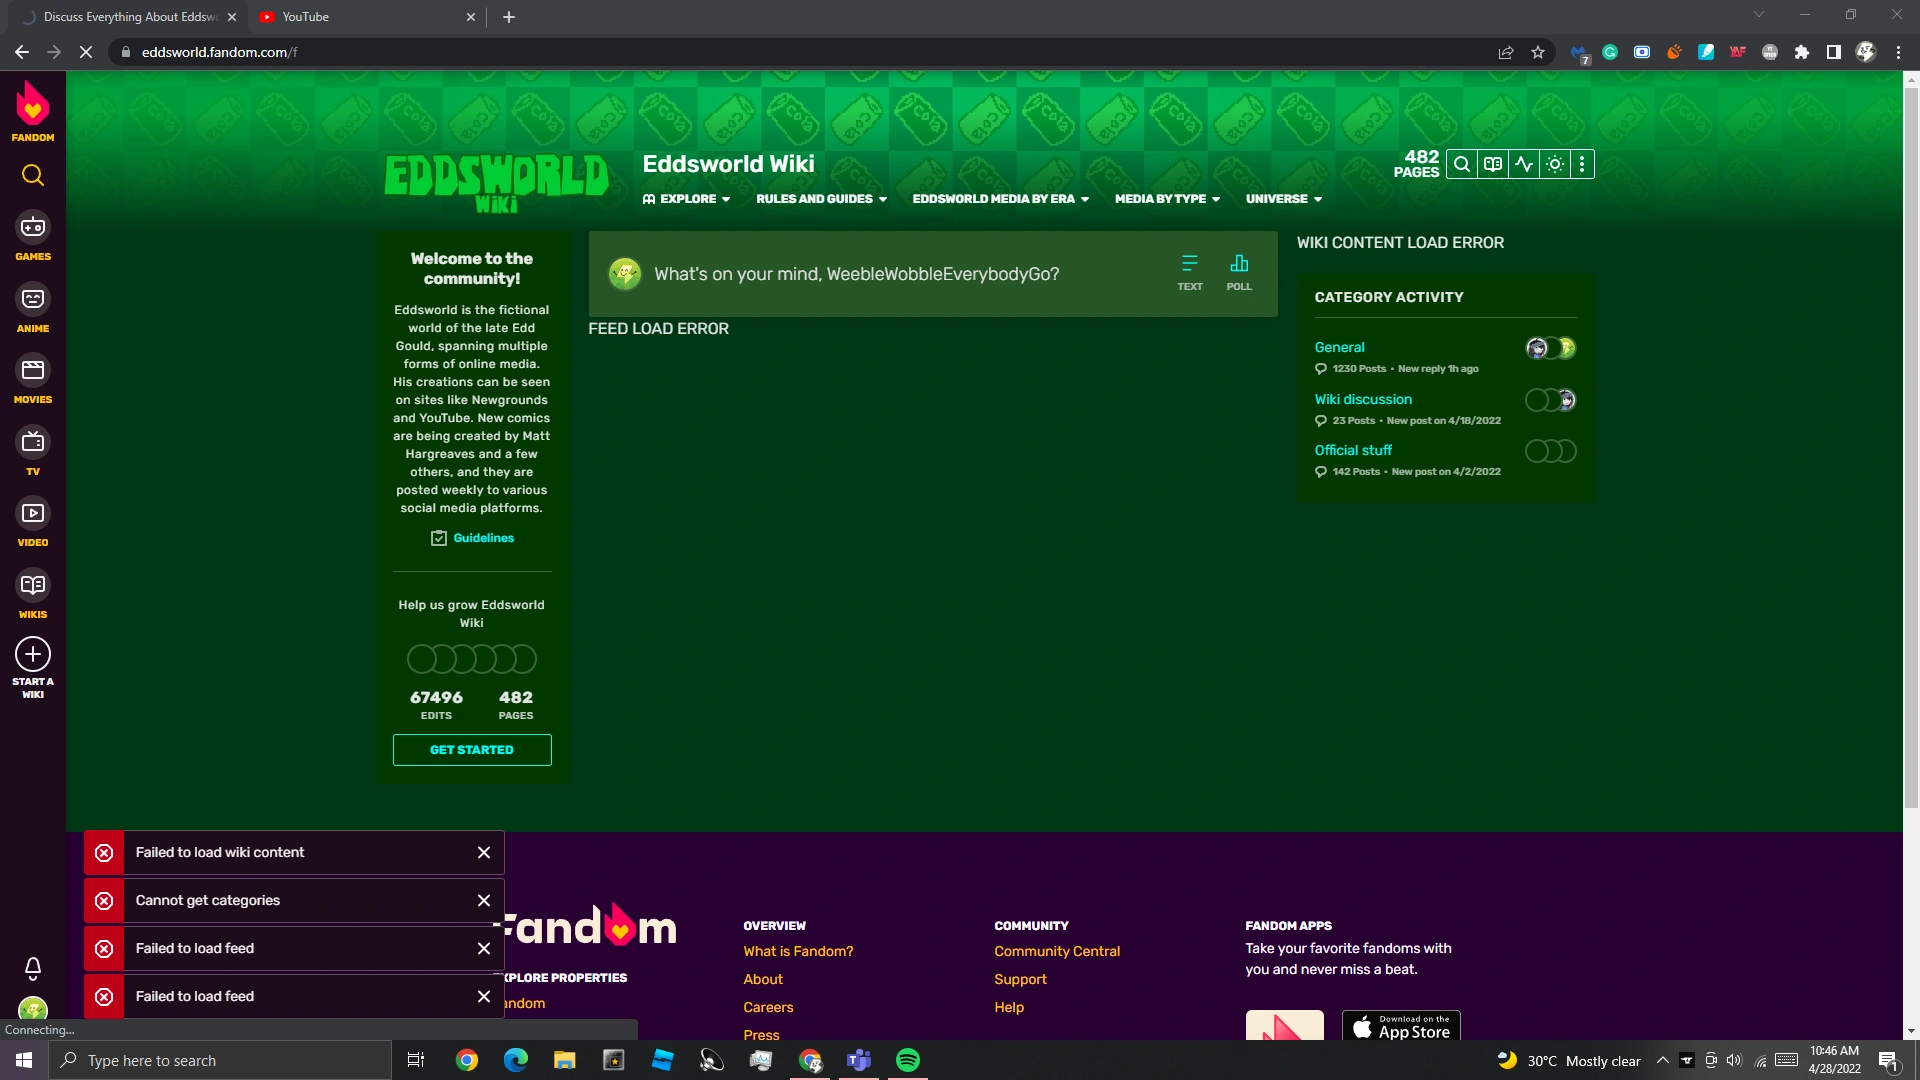
Task: Expand the Explore dropdown menu
Action: 687,199
